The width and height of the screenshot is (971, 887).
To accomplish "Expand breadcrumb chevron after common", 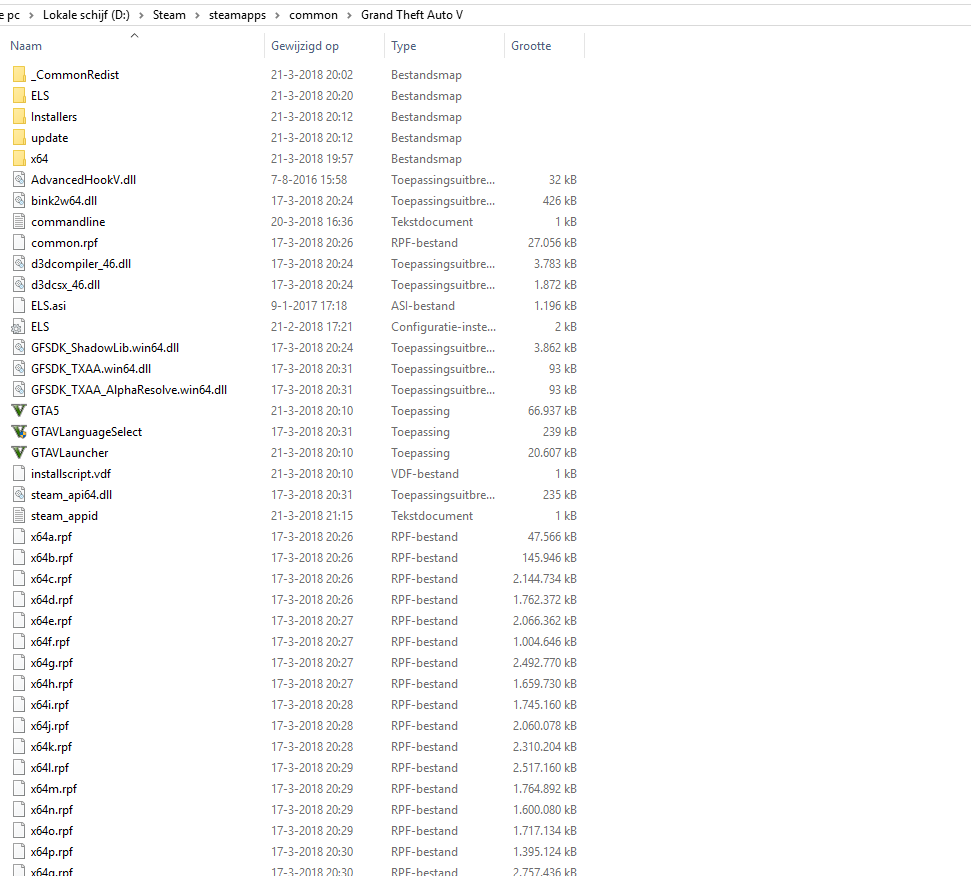I will (349, 15).
